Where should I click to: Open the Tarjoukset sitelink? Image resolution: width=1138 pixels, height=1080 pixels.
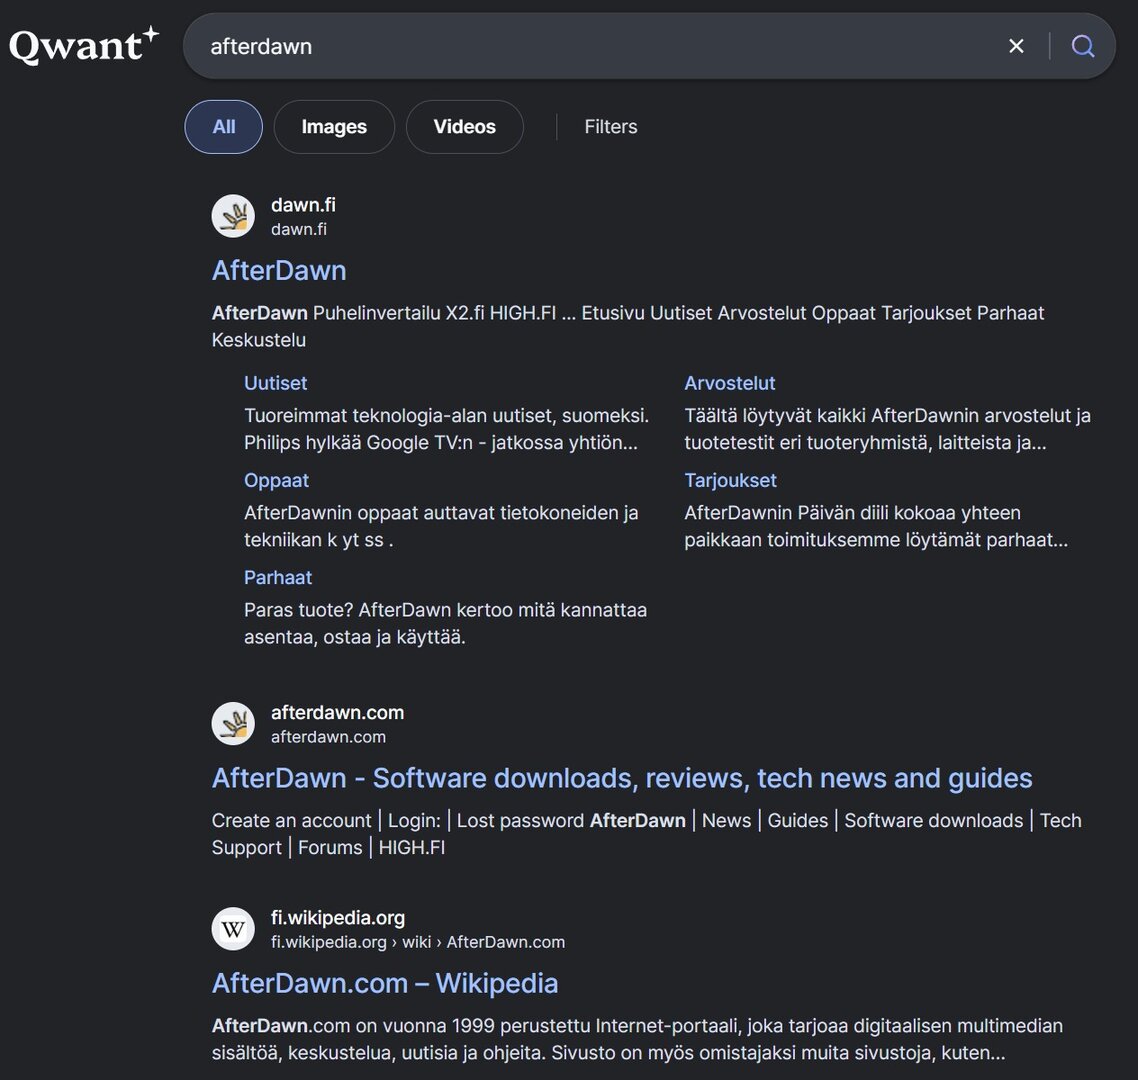click(x=730, y=480)
